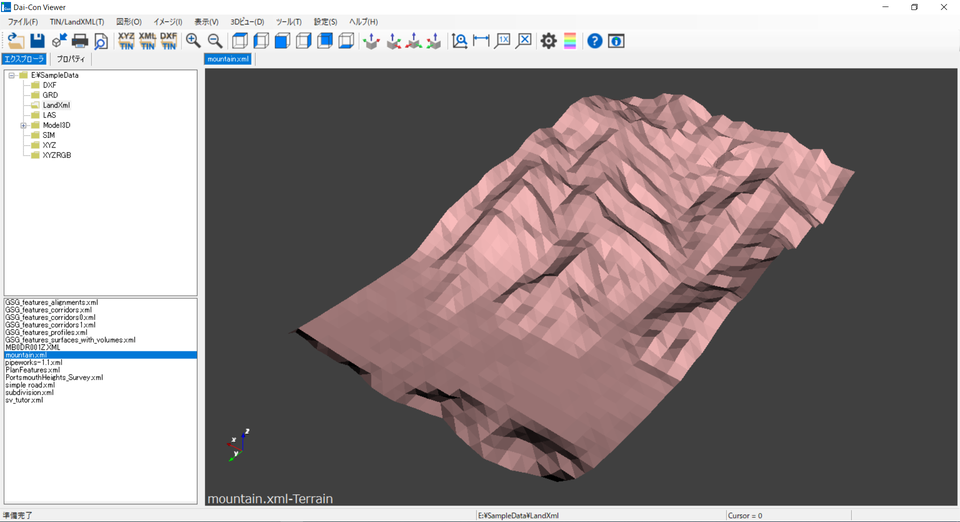Open the 3Dビュー(D) menu
The height and width of the screenshot is (522, 960).
247,21
